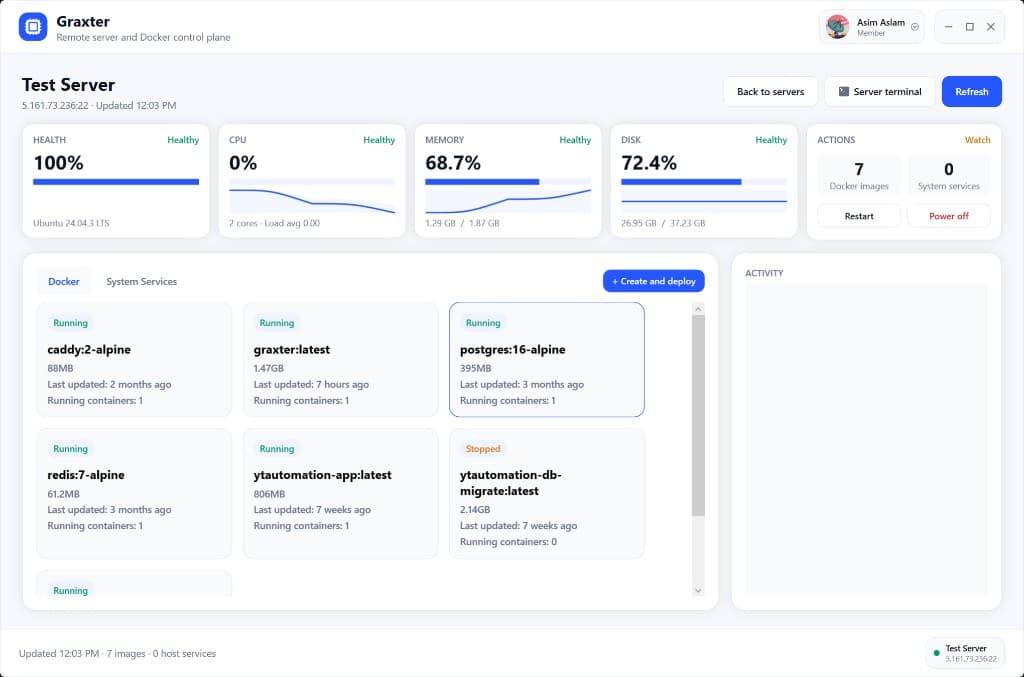Click the scrollbar up arrow in Docker list

pyautogui.click(x=698, y=309)
